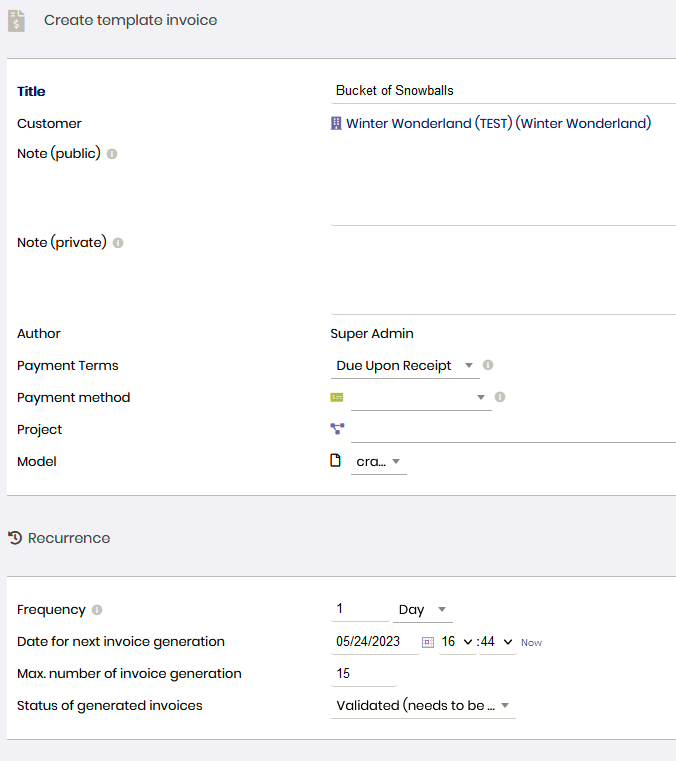Click the project tree icon
Viewport: 676px width, 761px height.
(337, 429)
